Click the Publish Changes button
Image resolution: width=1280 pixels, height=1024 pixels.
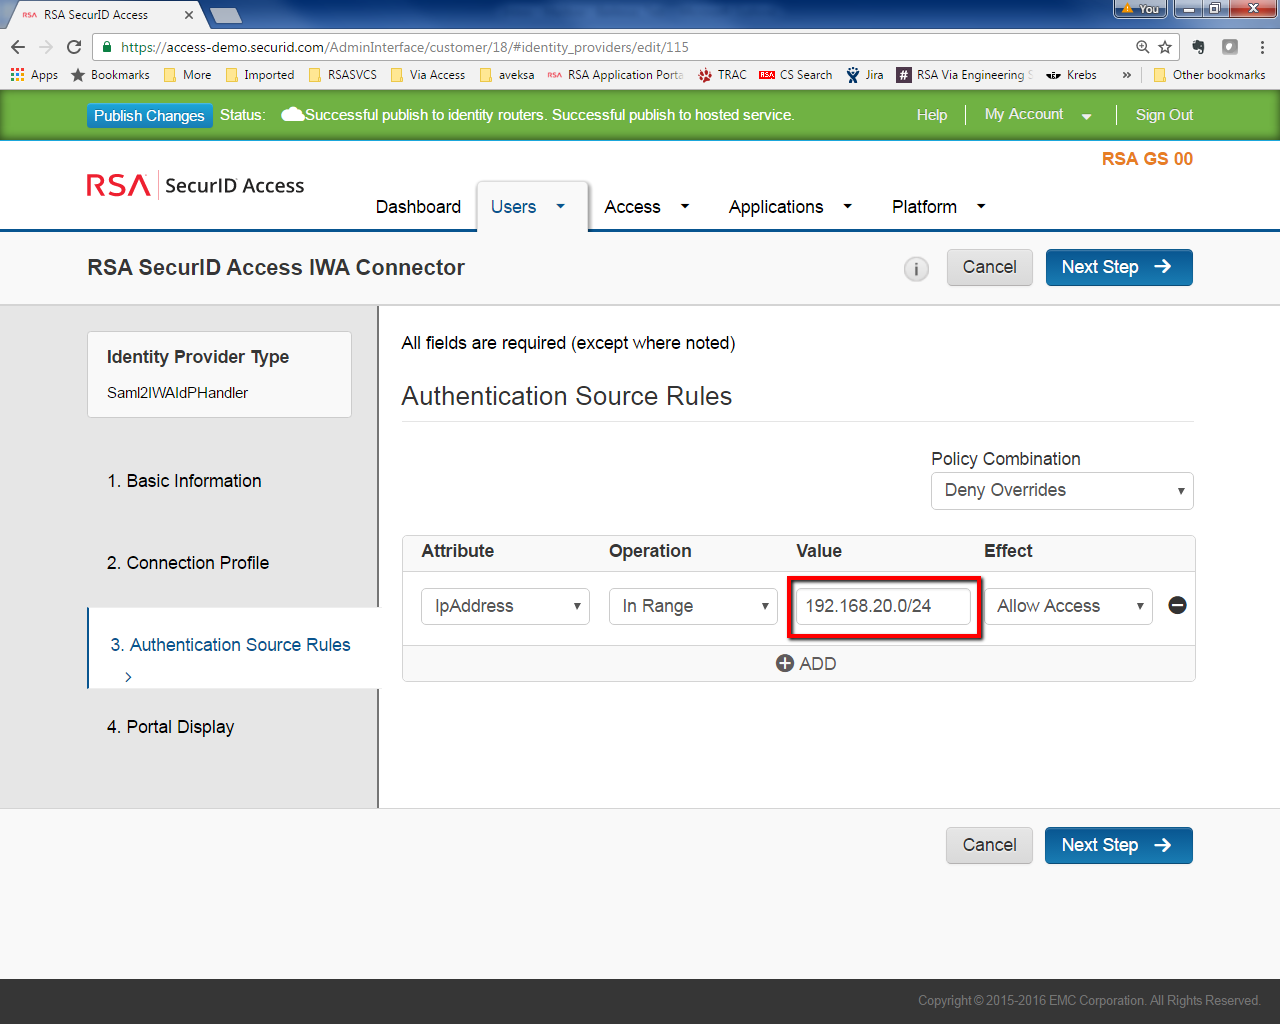149,116
